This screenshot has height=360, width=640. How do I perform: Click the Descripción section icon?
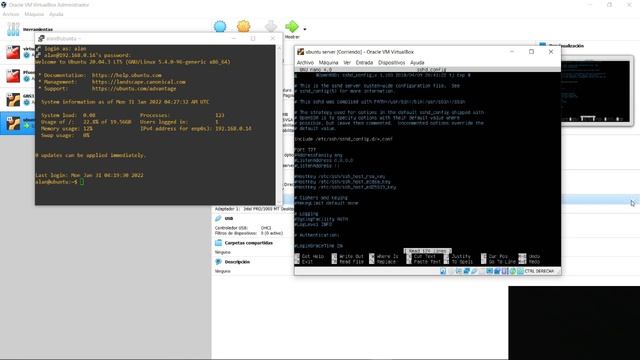pos(218,262)
